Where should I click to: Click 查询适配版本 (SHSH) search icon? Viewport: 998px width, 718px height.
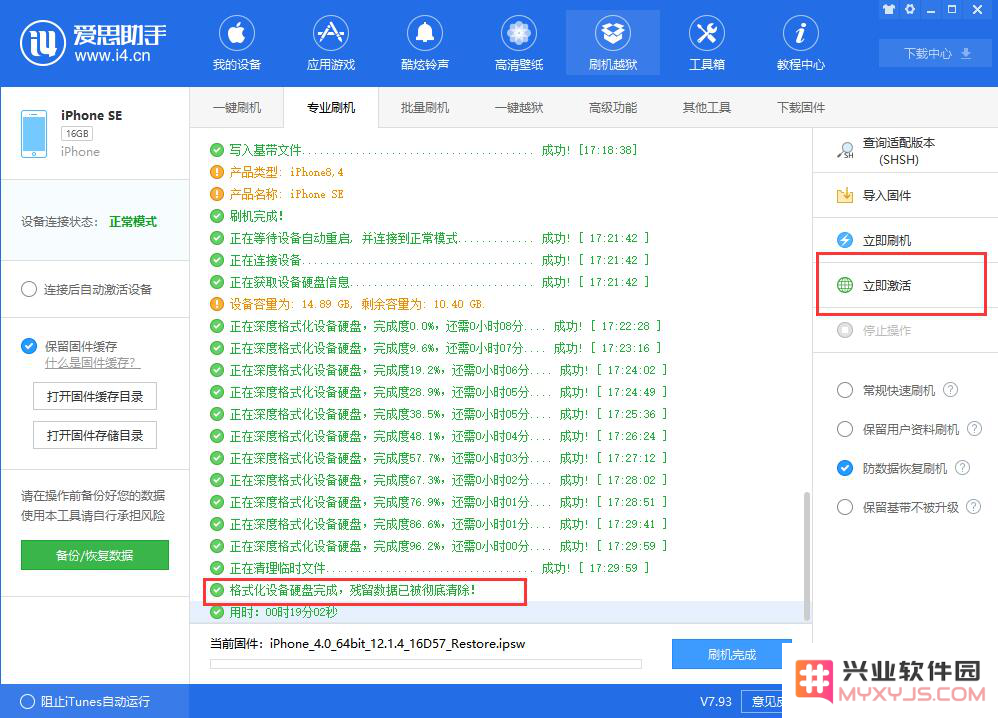click(845, 151)
